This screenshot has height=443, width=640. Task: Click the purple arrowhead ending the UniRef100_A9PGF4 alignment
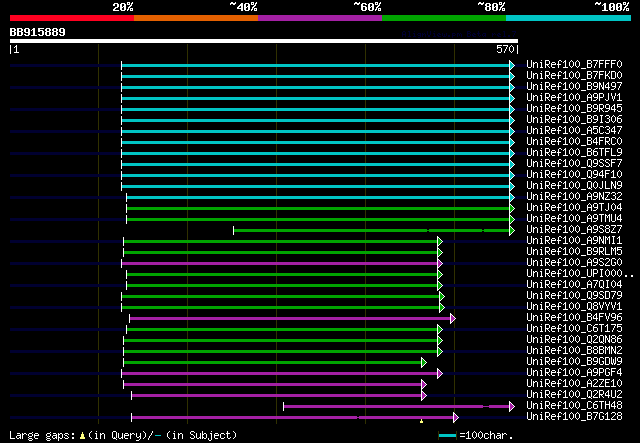(x=440, y=374)
